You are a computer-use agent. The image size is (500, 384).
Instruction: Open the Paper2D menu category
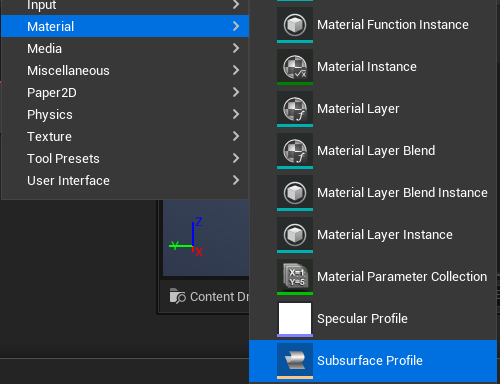tap(125, 92)
